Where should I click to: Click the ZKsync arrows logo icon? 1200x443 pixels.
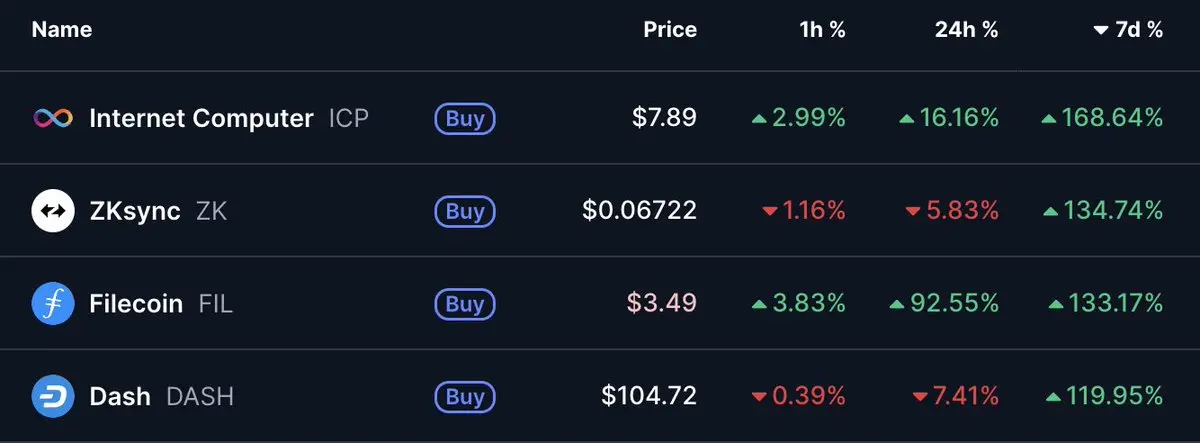point(52,211)
